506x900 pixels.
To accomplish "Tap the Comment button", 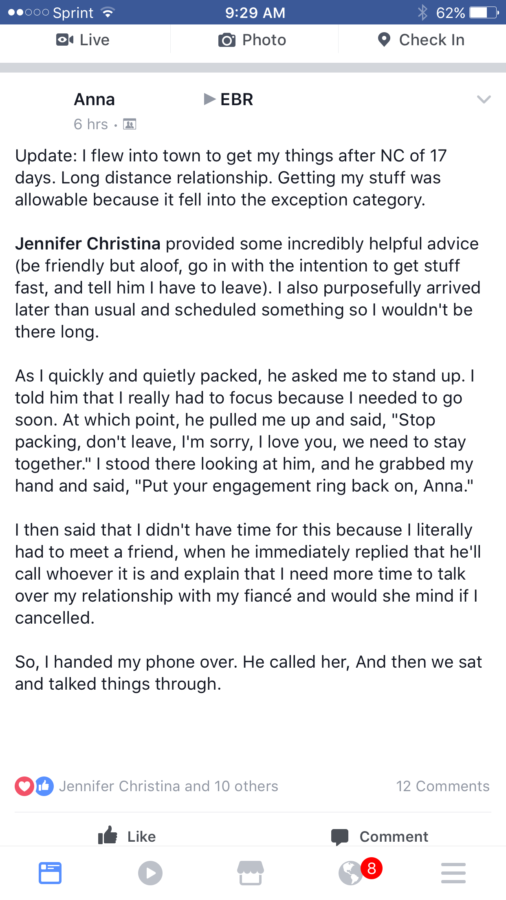I will pyautogui.click(x=380, y=836).
